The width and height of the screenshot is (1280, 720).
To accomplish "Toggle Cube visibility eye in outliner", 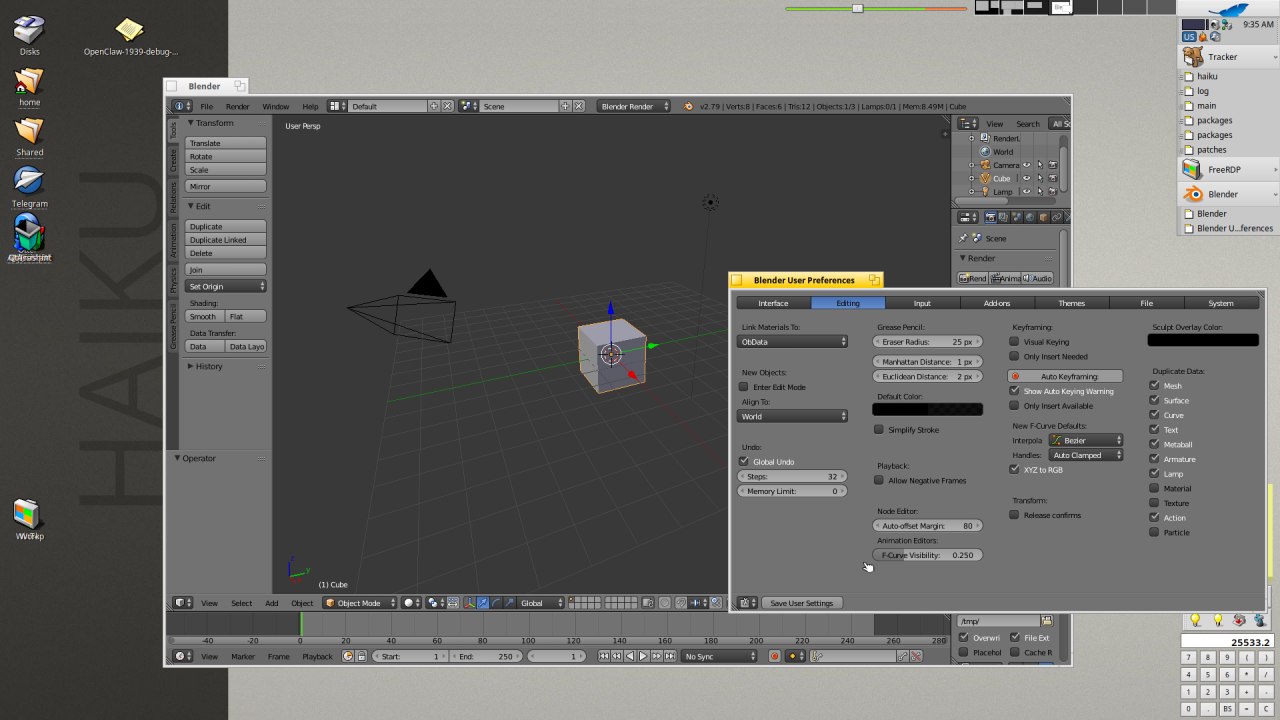I will tap(1027, 178).
